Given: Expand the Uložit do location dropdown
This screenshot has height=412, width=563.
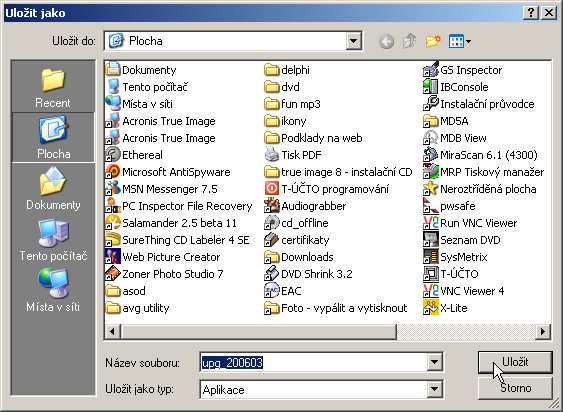Looking at the screenshot, I should point(353,41).
